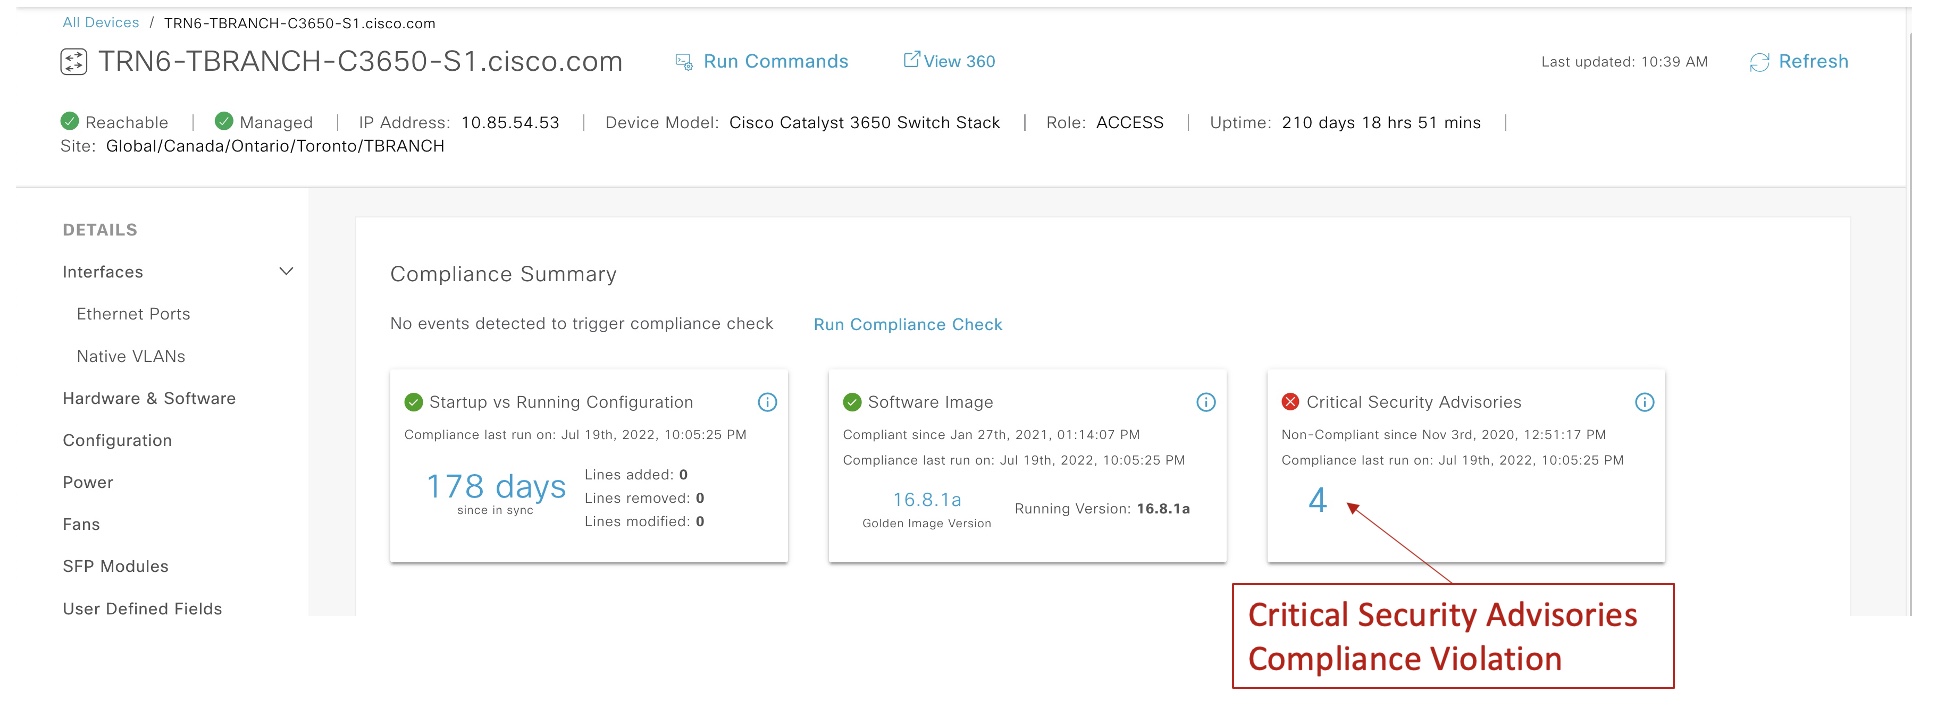This screenshot has height=718, width=1936.
Task: Select Ethernet Ports in the sidebar
Action: [x=133, y=314]
